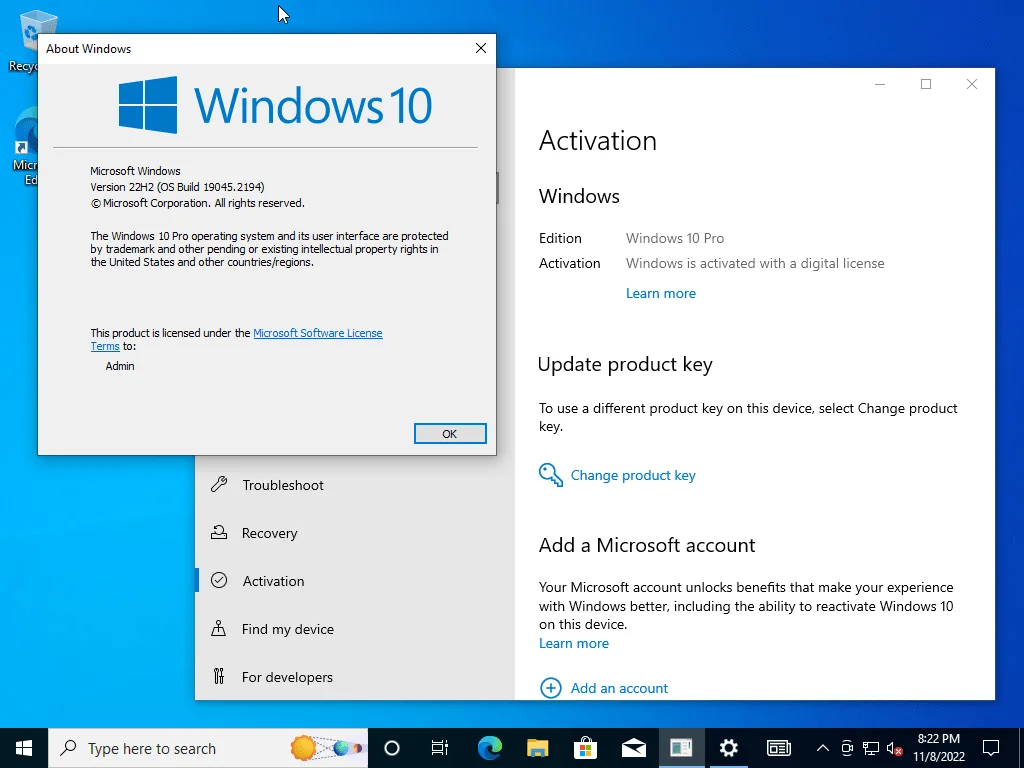This screenshot has height=768, width=1024.
Task: Click the Activation checkmark circle icon
Action: [x=219, y=580]
